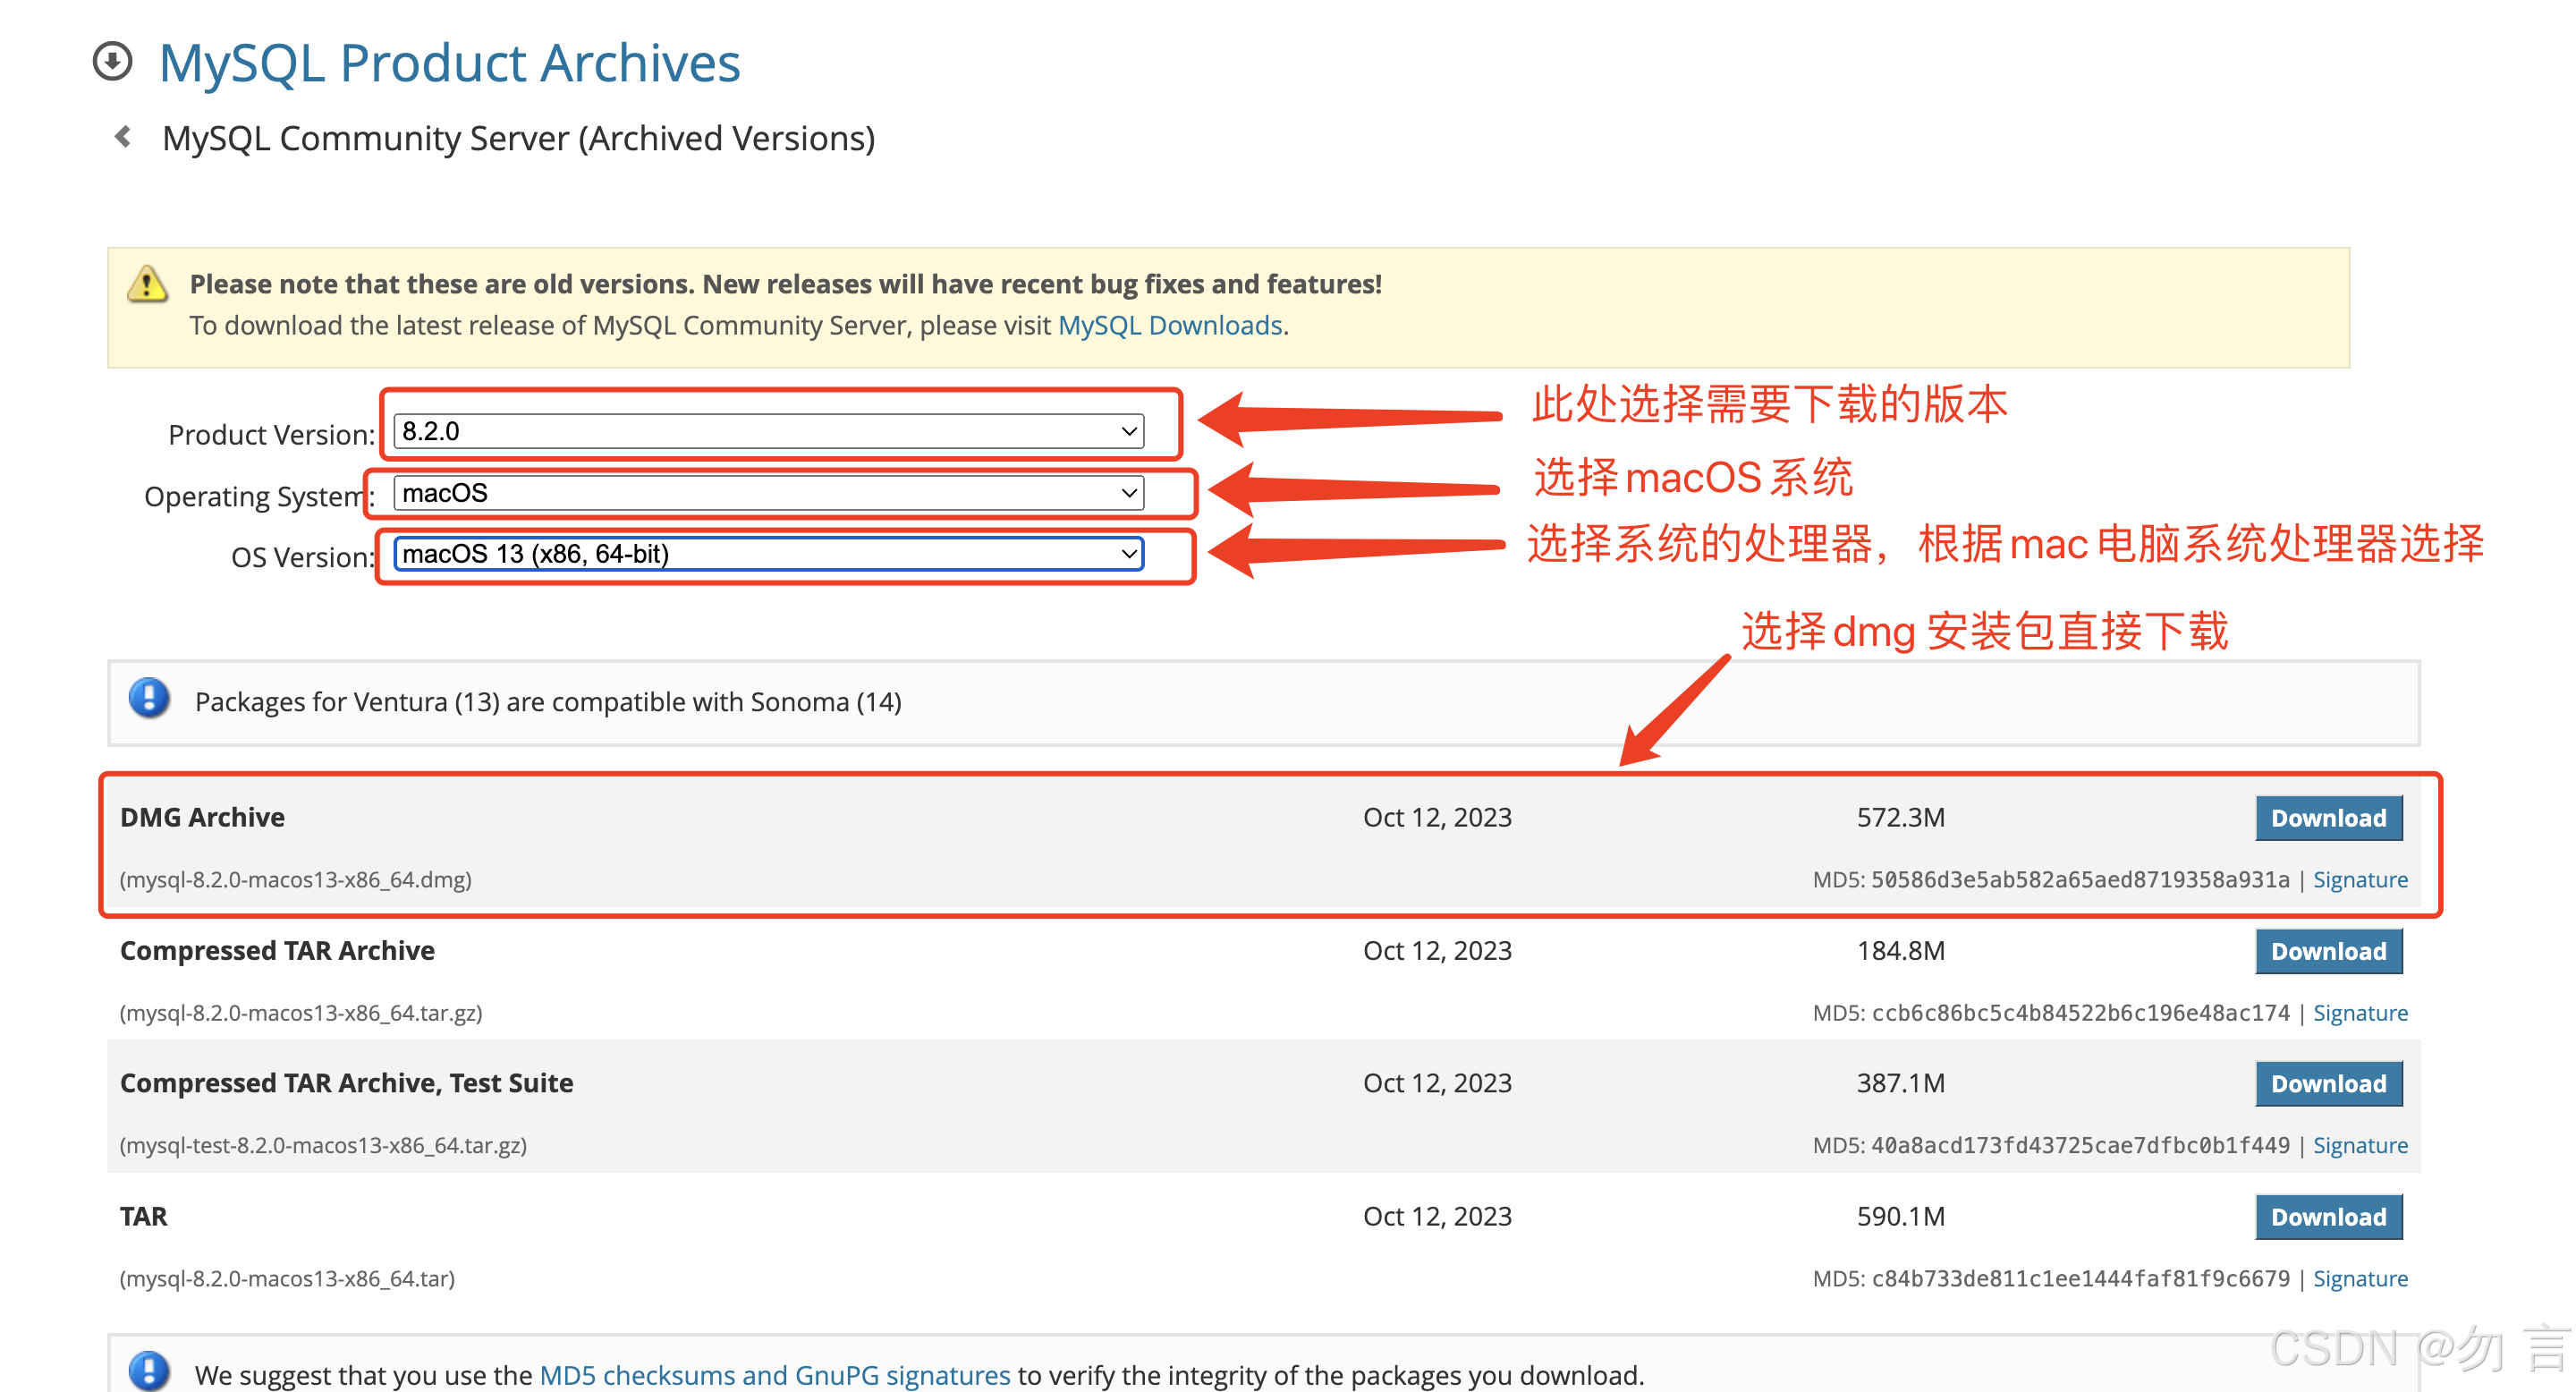Click the Operating System label
The height and width of the screenshot is (1392, 2576).
coord(259,496)
